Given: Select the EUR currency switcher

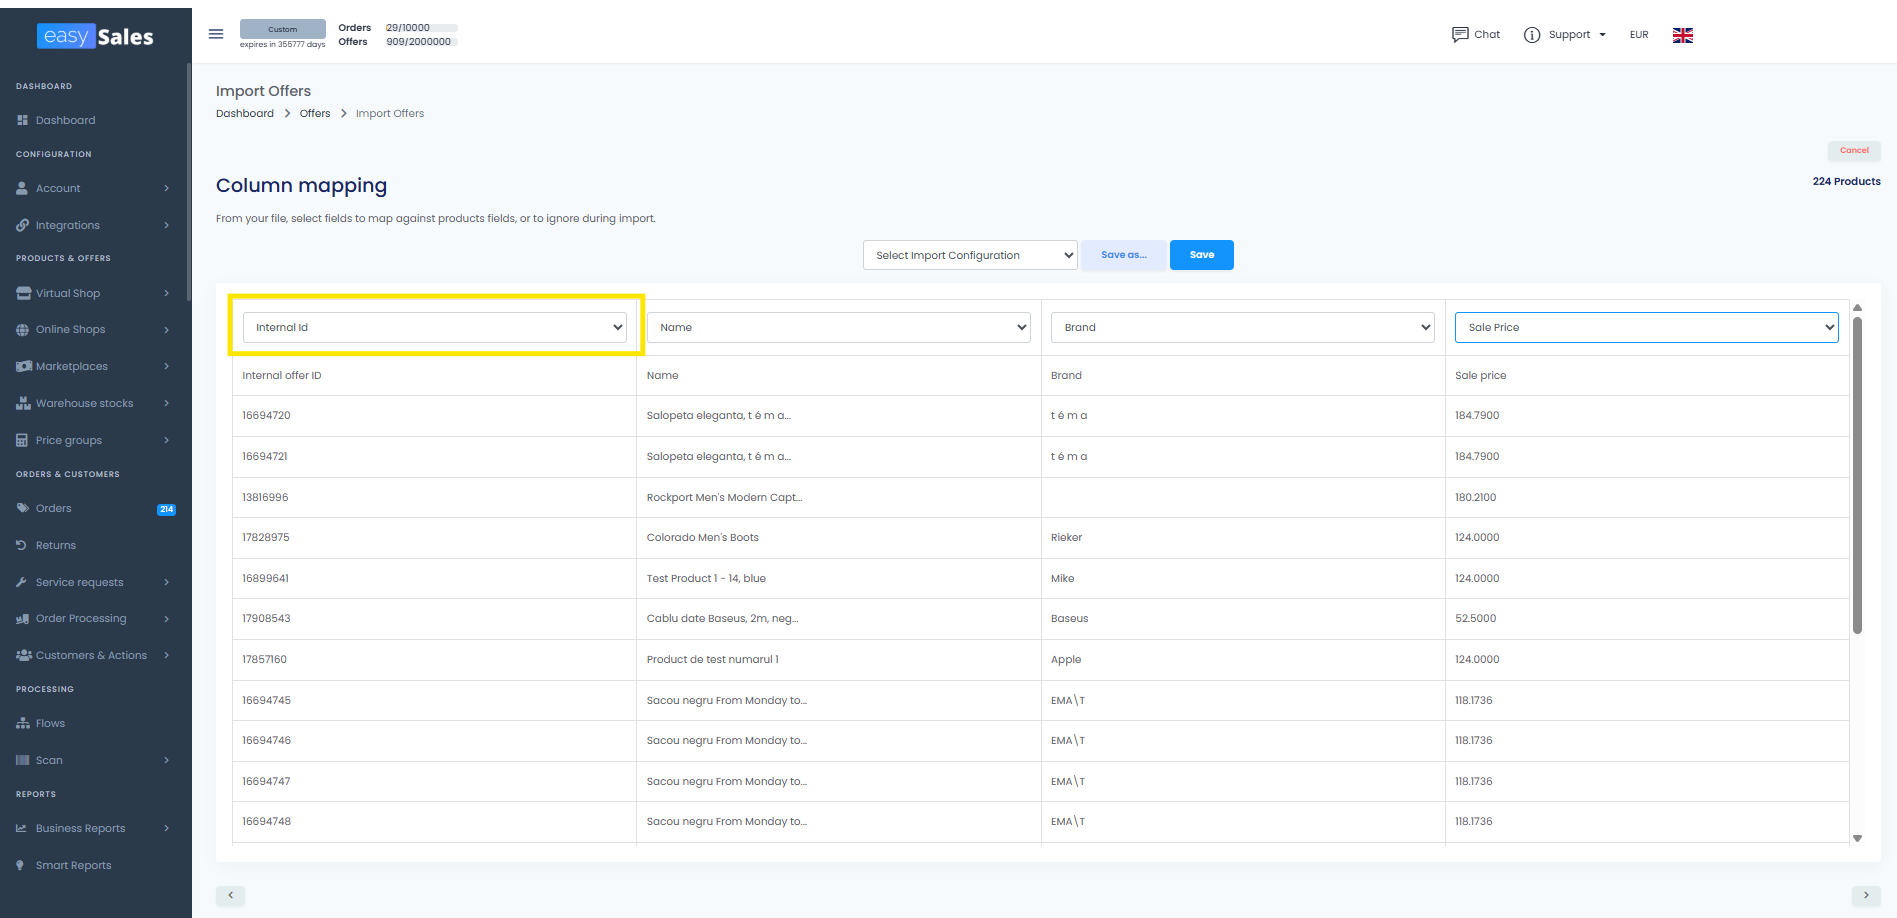Looking at the screenshot, I should tap(1639, 35).
